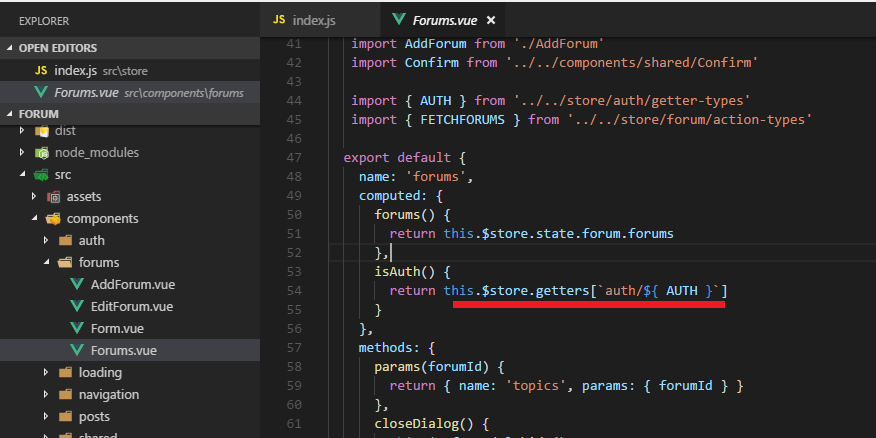Collapse the OPEN EDITORS section
This screenshot has height=438, width=876.
click(x=9, y=48)
